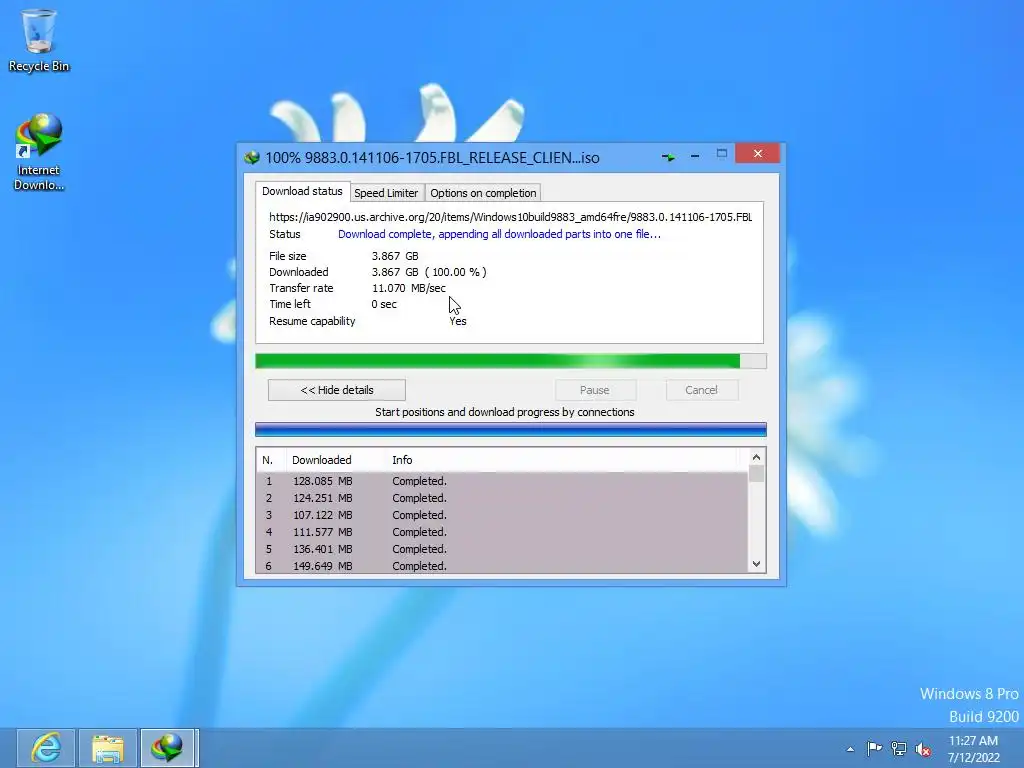Click the IDM globe icon in the title bar

click(251, 157)
